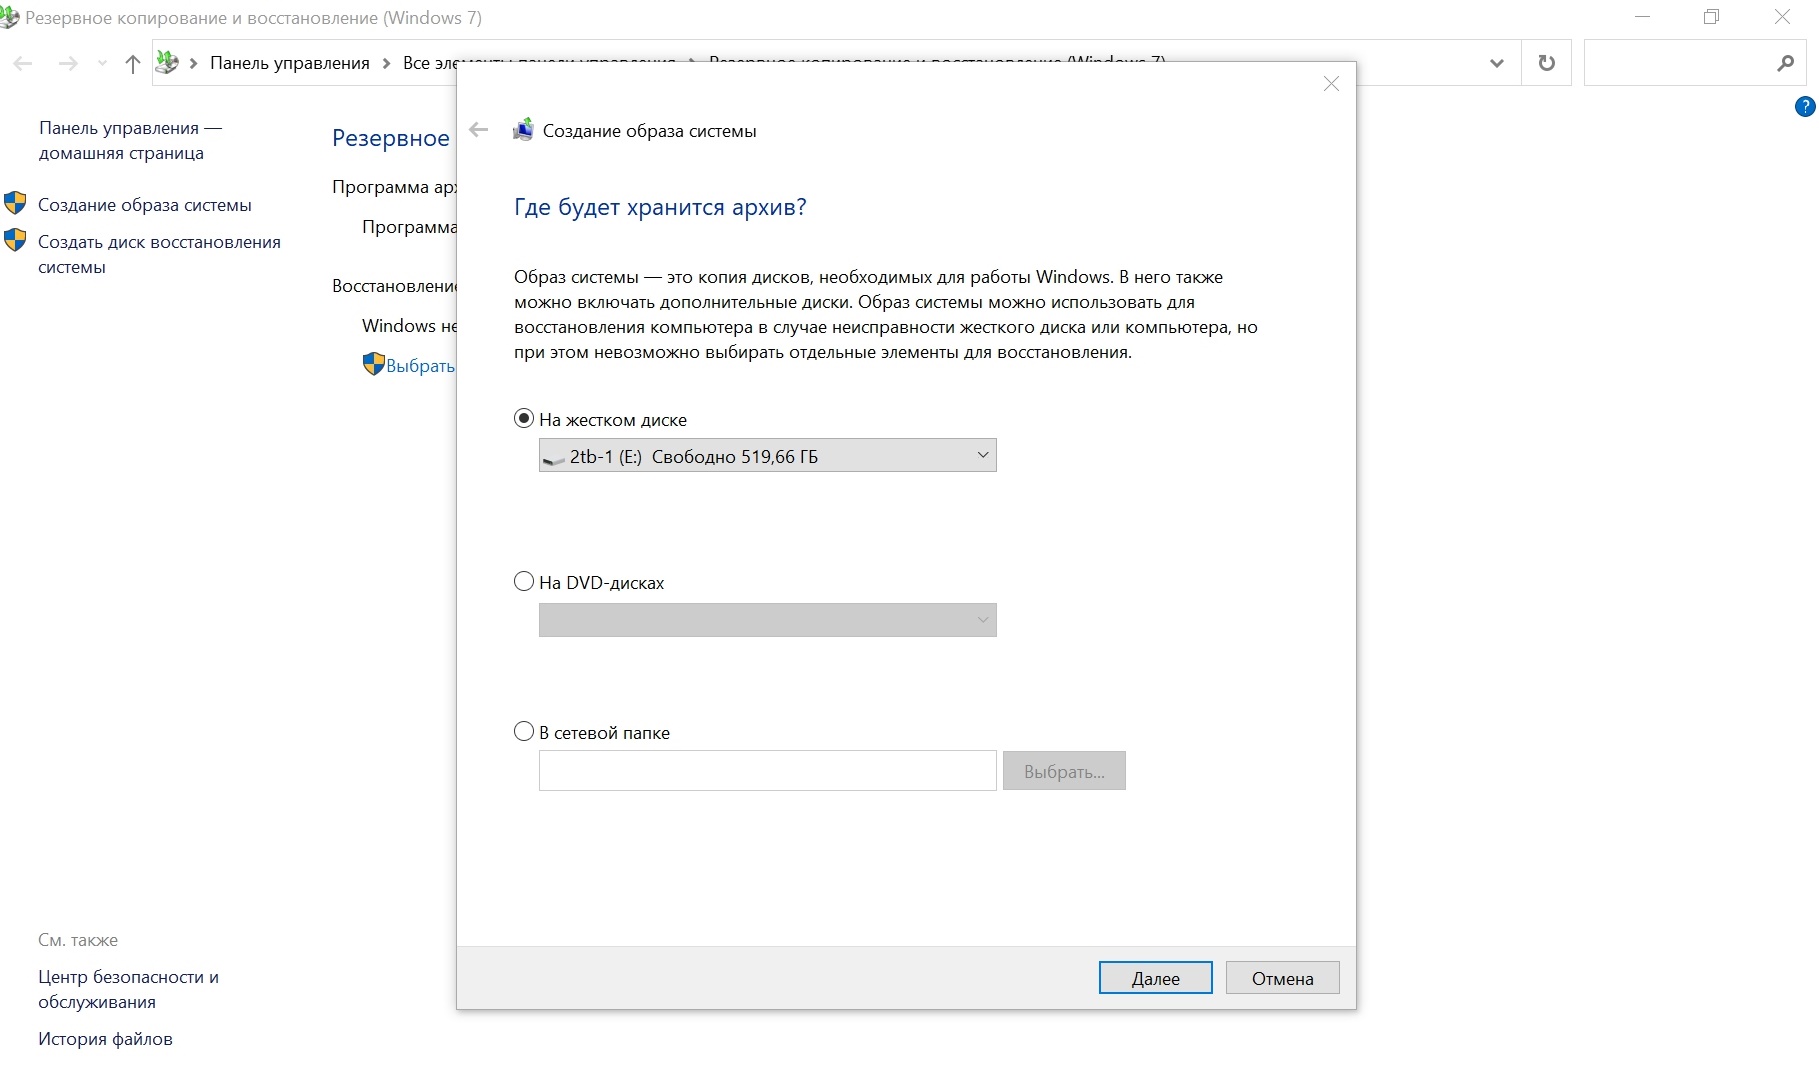Image resolution: width=1819 pixels, height=1080 pixels.
Task: Click the search magnifier icon
Action: 1785,63
